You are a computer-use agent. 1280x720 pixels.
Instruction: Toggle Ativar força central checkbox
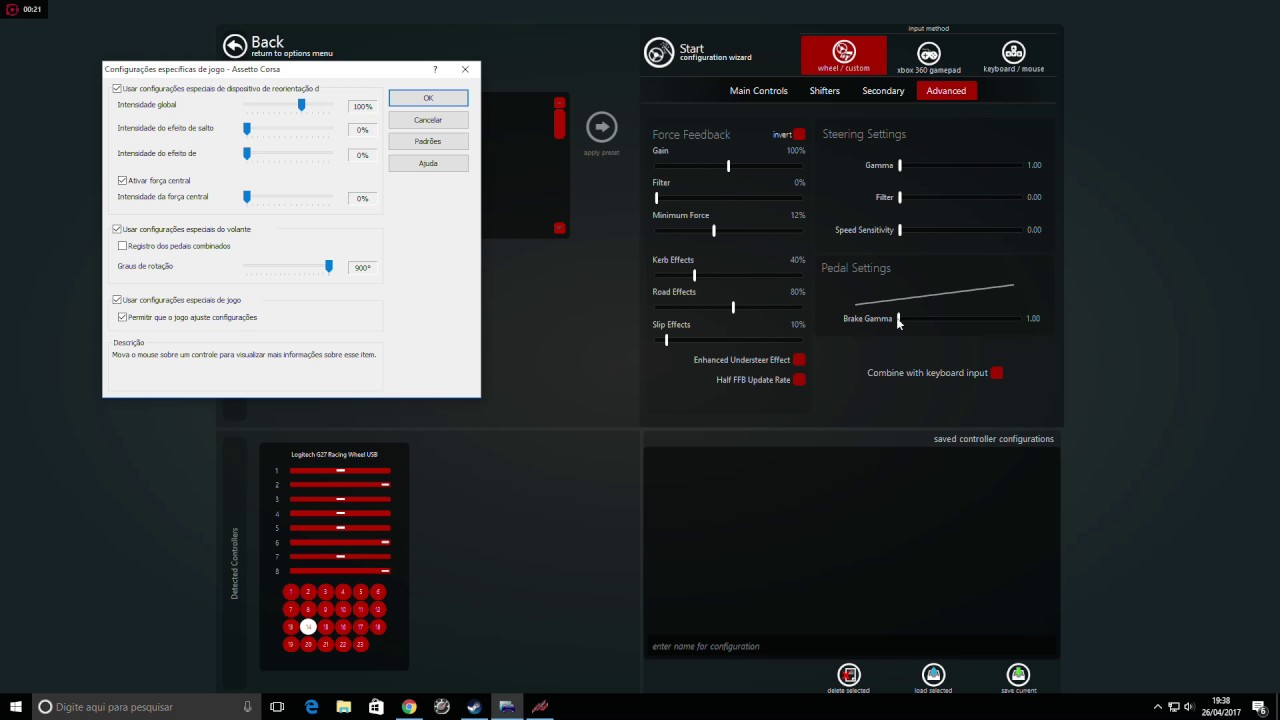pyautogui.click(x=123, y=181)
